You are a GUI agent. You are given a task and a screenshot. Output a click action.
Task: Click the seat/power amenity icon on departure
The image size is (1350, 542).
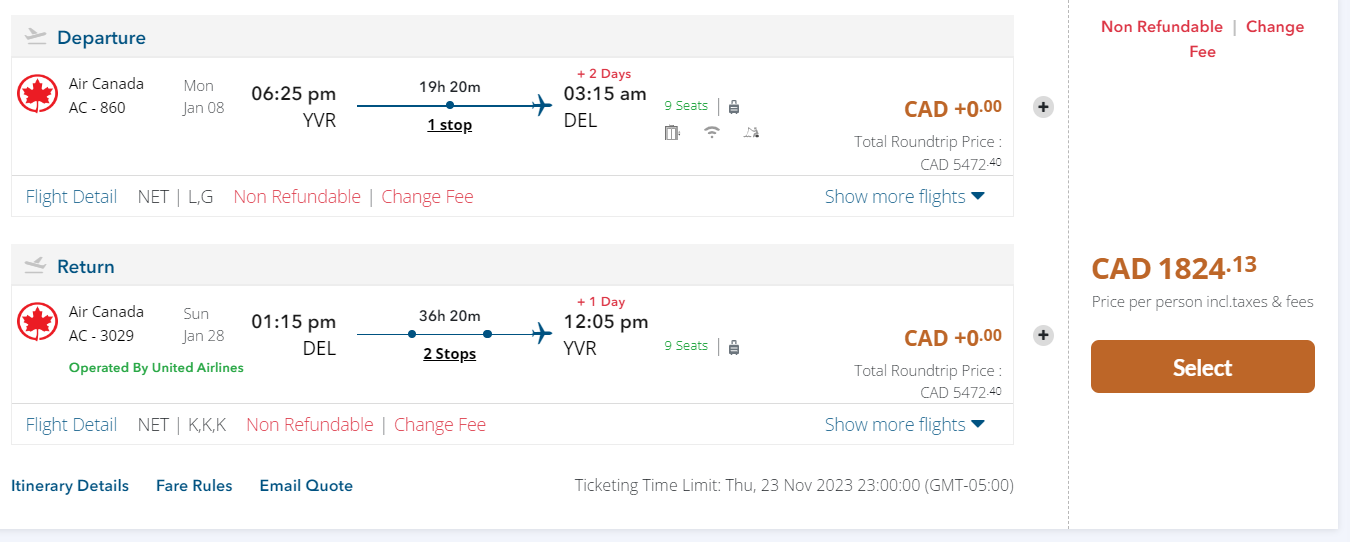coord(672,131)
